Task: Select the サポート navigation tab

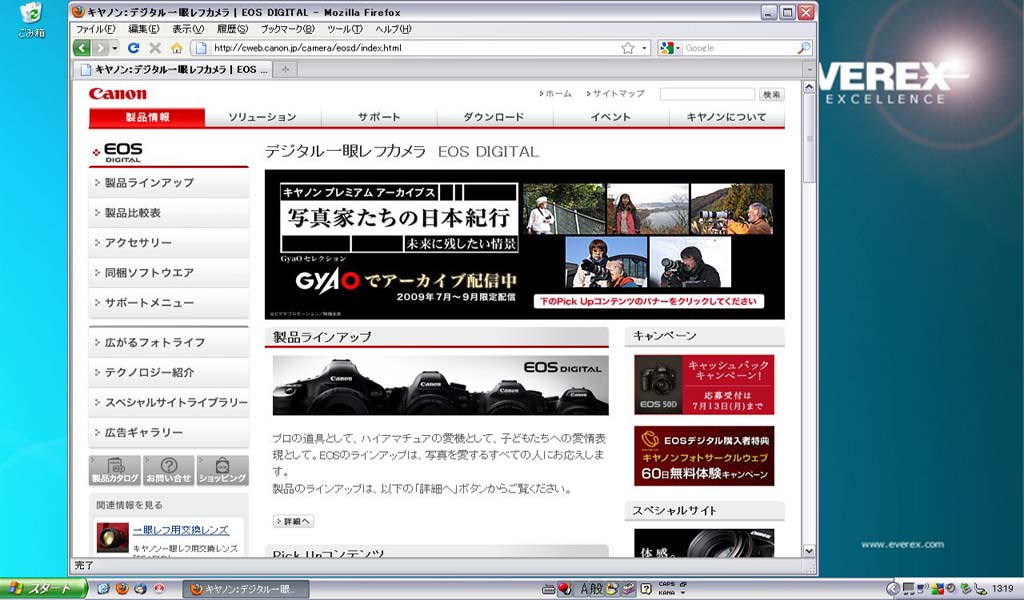Action: click(x=379, y=117)
